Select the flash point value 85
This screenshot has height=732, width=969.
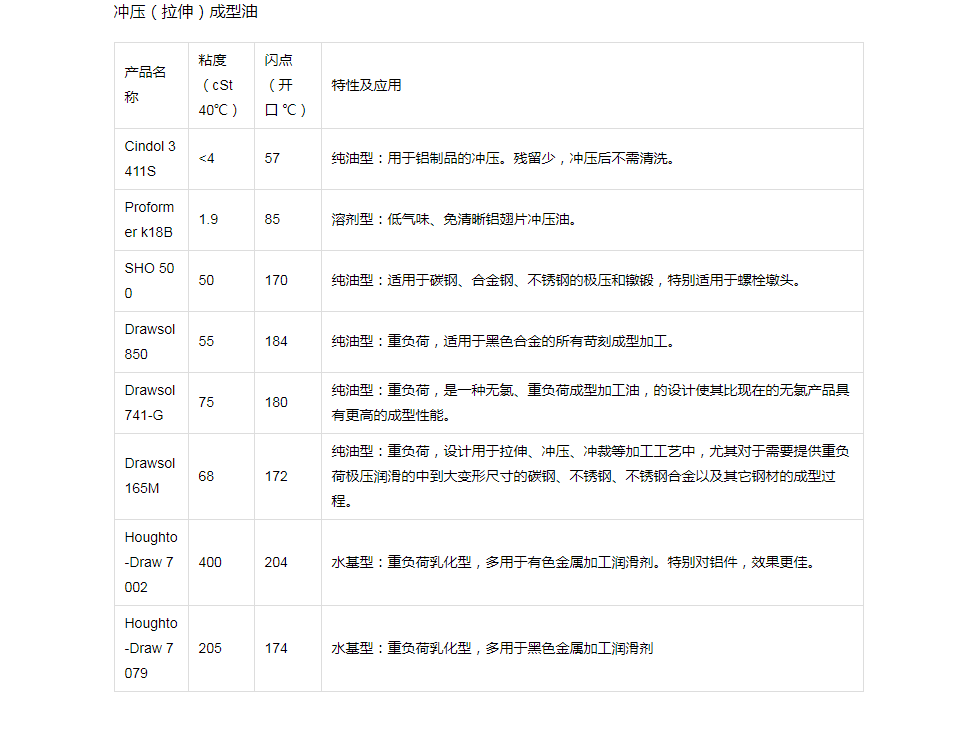(x=272, y=220)
